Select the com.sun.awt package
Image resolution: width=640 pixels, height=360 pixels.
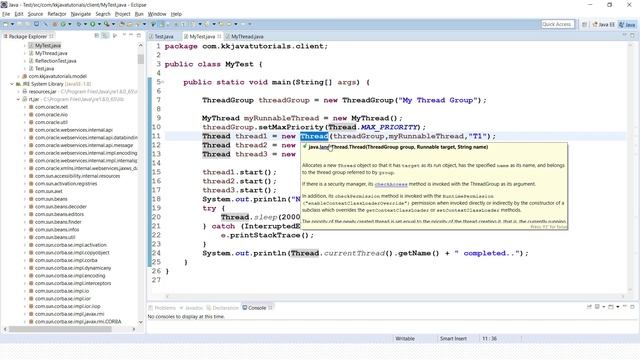coord(48,191)
